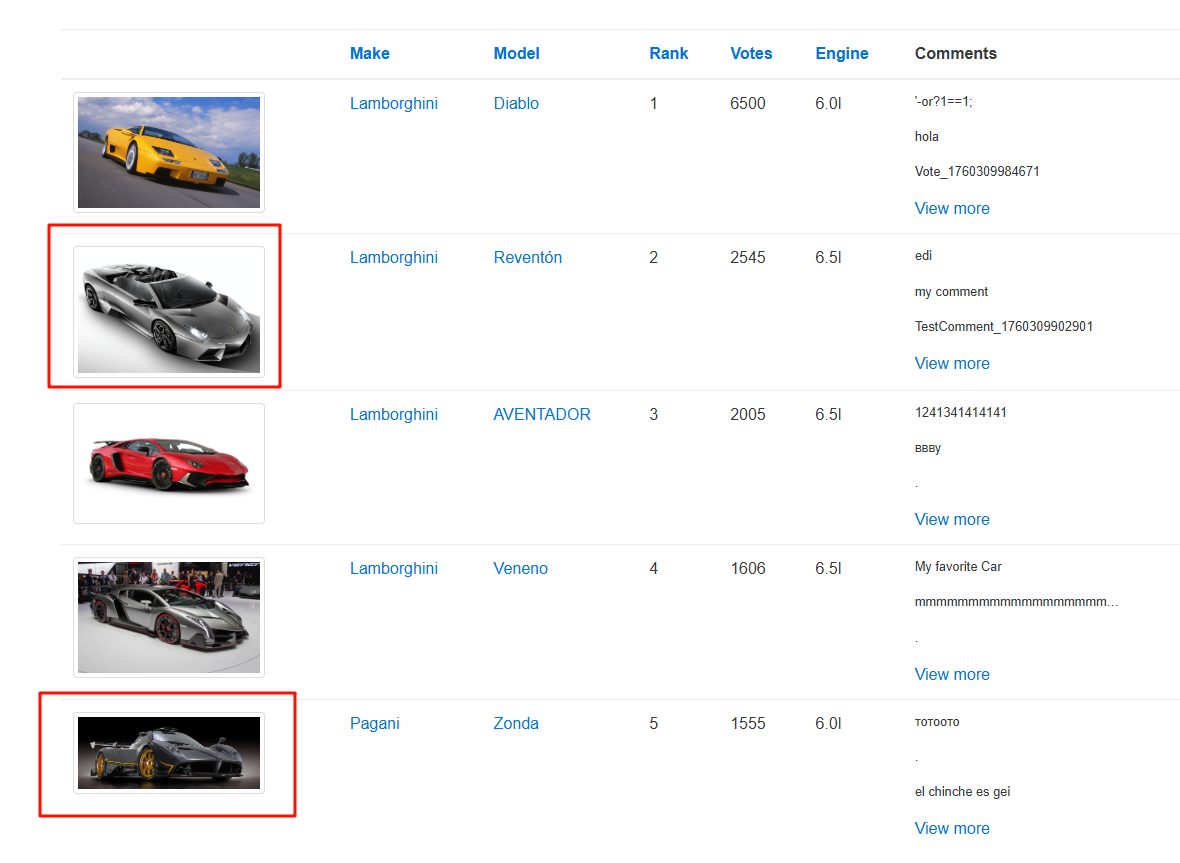Sort cars by Votes header
This screenshot has height=863, width=1180.
(751, 54)
